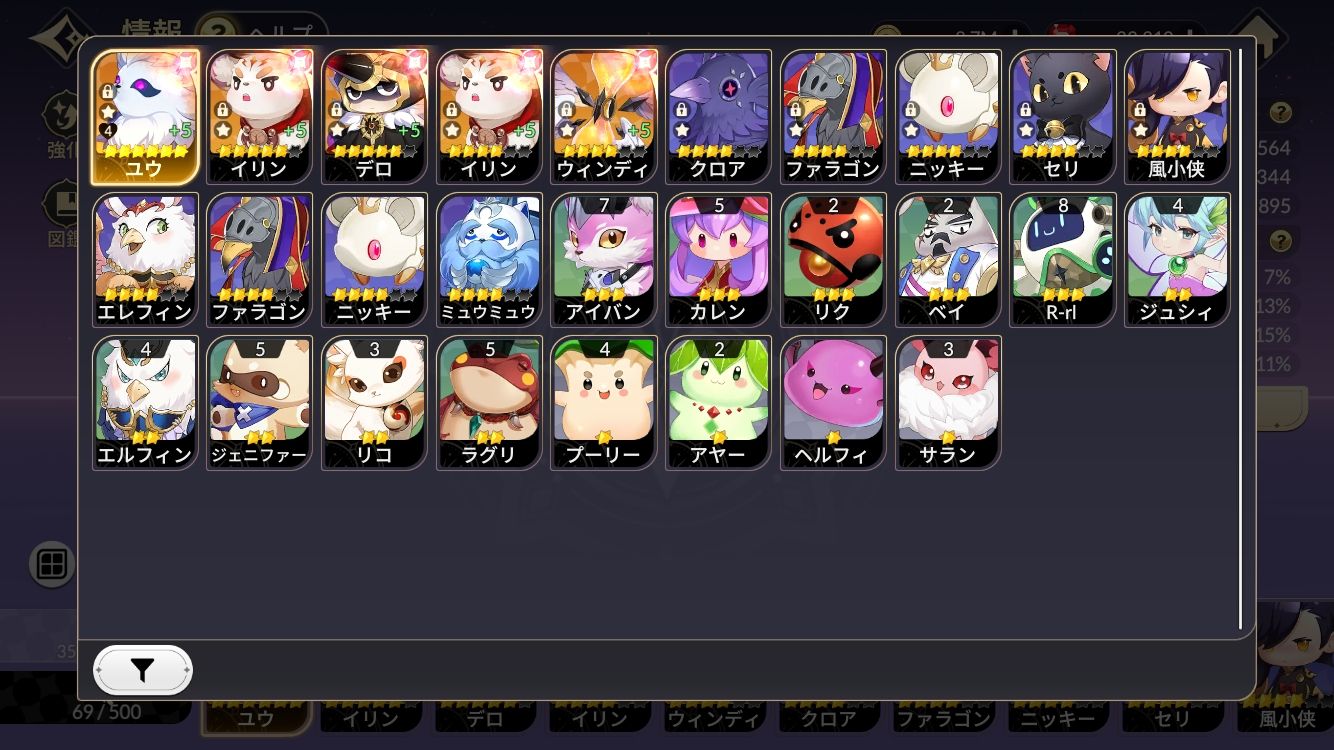This screenshot has width=1334, height=750.
Task: Choose the プーリー mushroom character card
Action: (605, 403)
